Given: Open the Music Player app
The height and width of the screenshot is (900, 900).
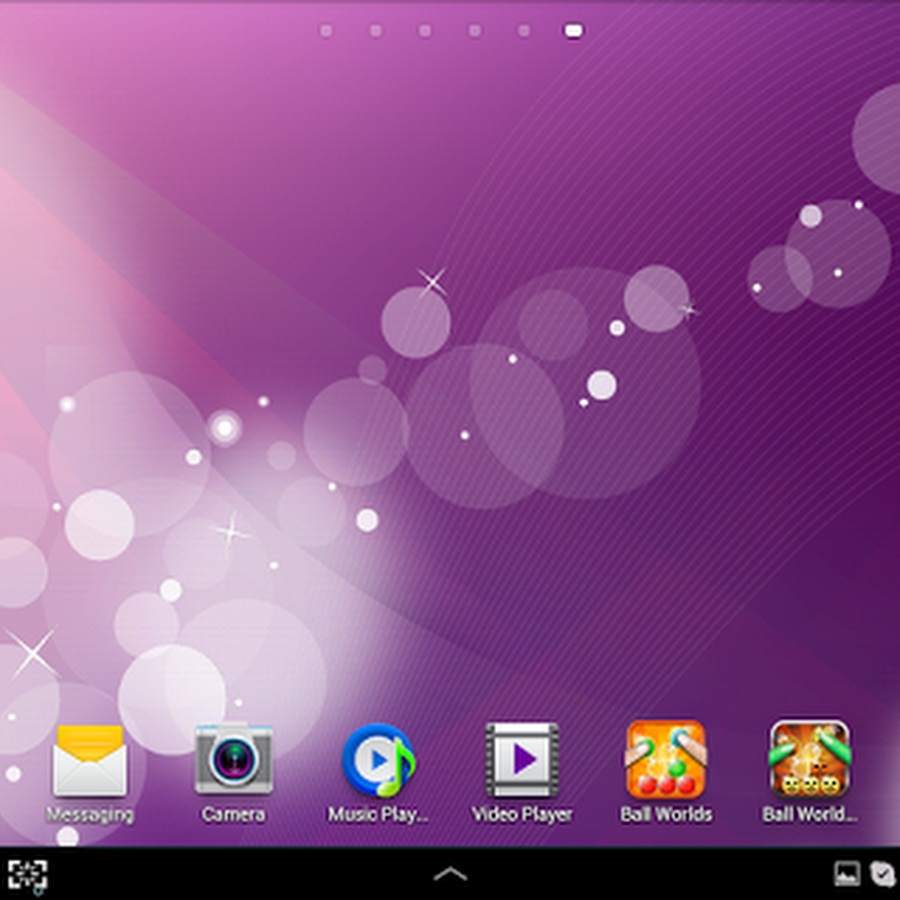Looking at the screenshot, I should [x=378, y=773].
